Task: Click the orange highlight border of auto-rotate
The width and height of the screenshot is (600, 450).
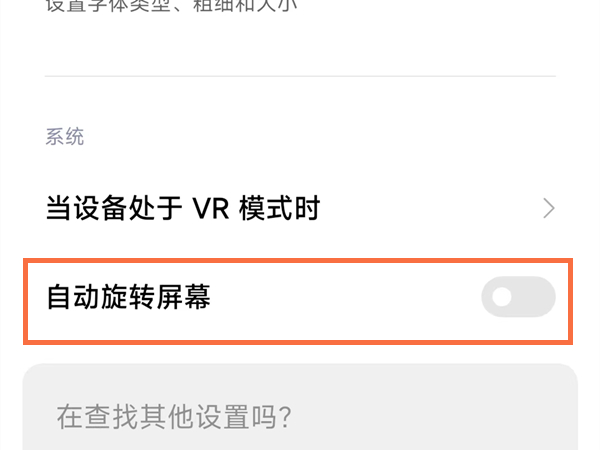Action: point(298,261)
